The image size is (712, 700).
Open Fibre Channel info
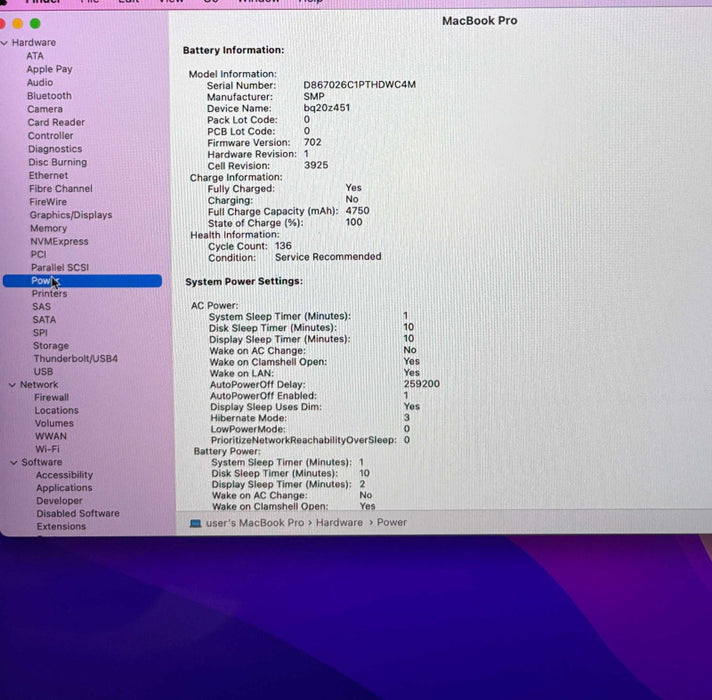point(61,188)
